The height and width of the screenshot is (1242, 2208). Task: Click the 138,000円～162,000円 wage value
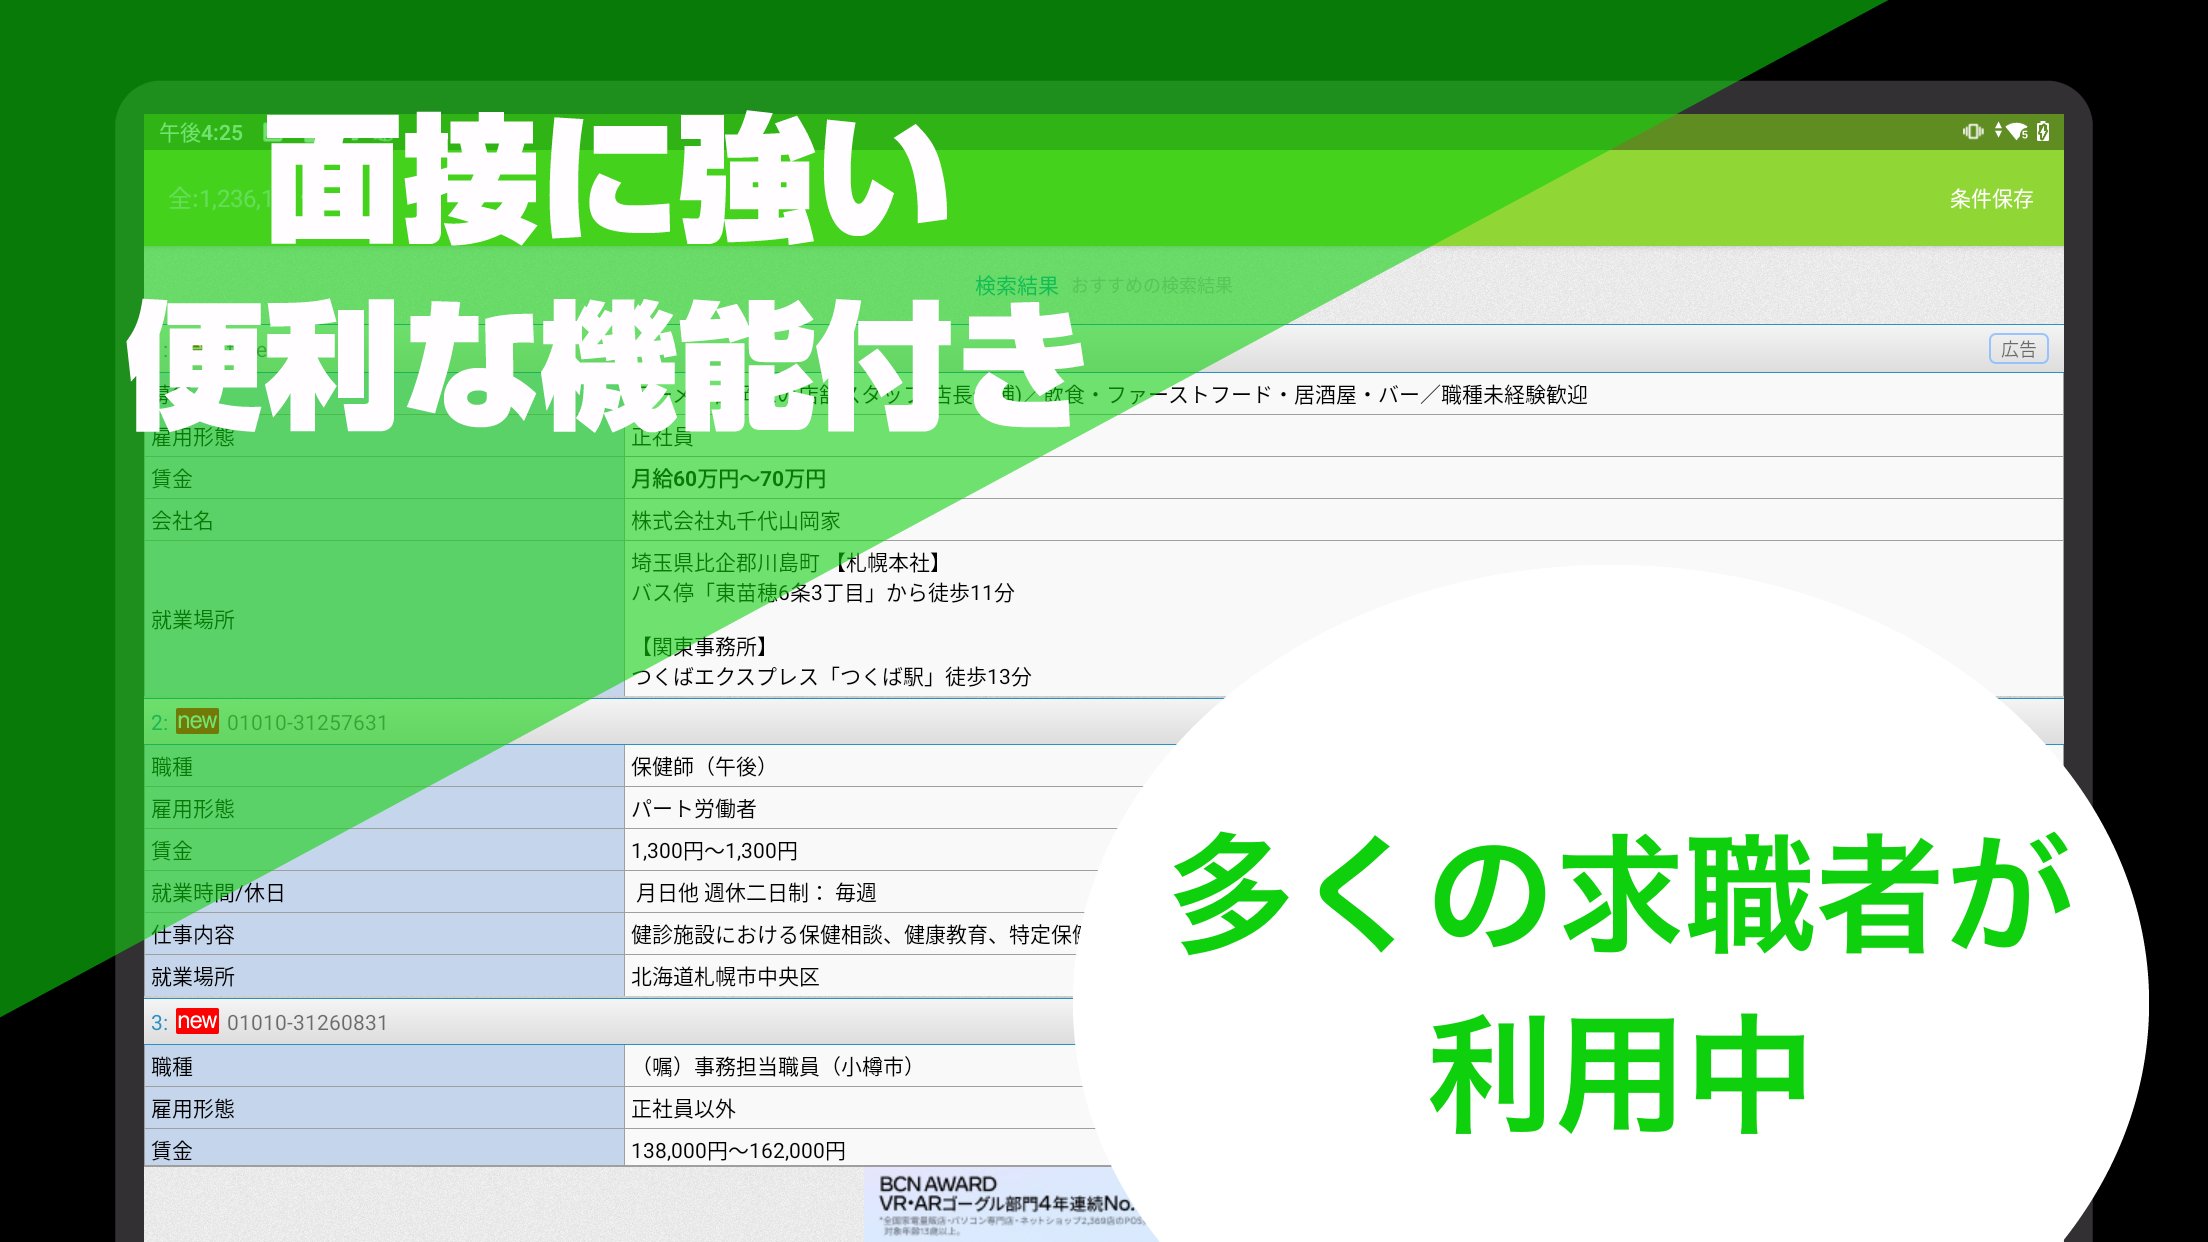click(738, 1151)
